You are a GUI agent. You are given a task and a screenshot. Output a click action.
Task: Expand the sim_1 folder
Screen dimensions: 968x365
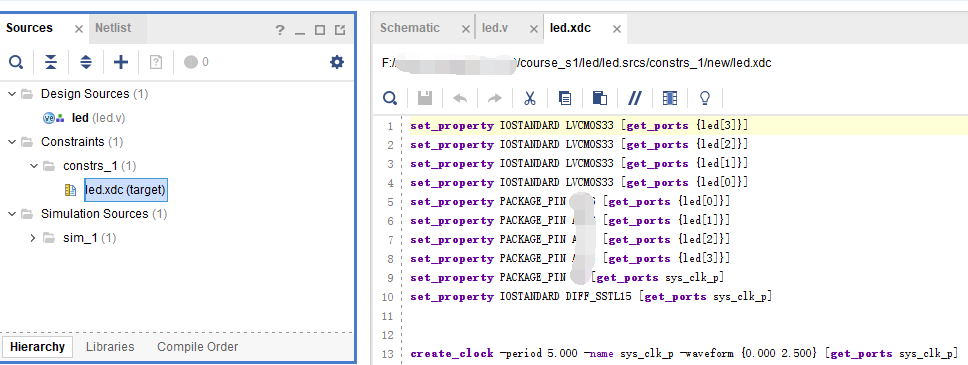click(x=33, y=238)
